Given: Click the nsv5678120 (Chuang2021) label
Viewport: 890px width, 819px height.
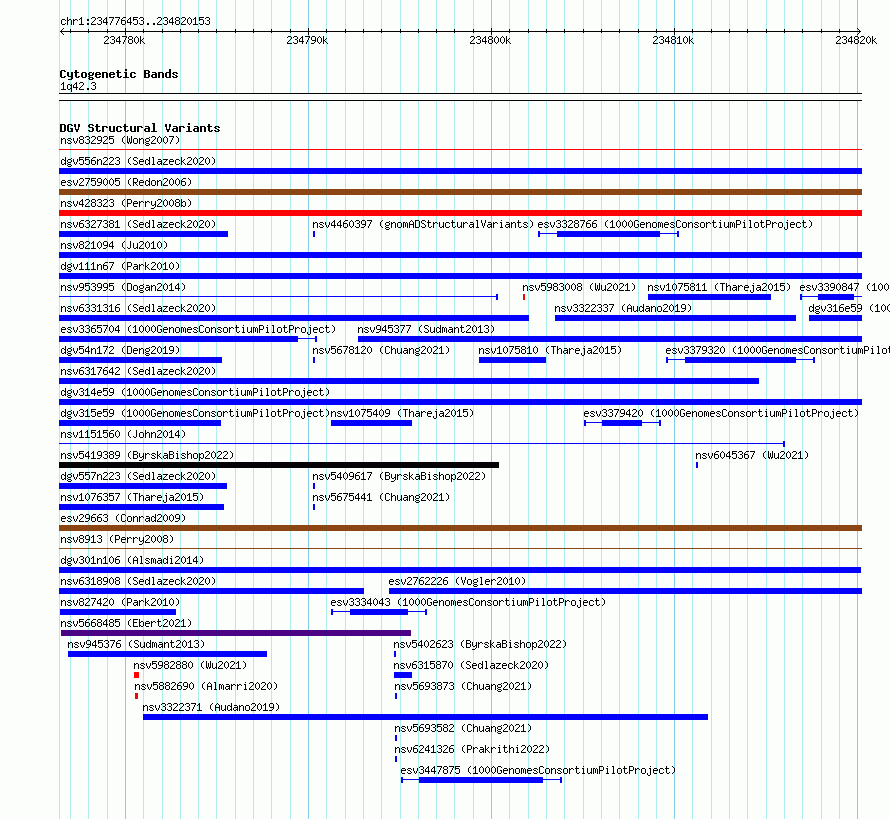Looking at the screenshot, I should 381,350.
